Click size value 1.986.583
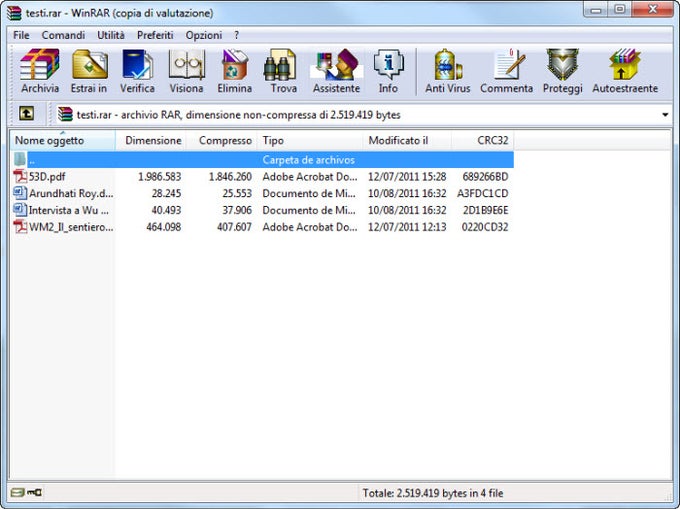The width and height of the screenshot is (680, 509). pos(159,176)
